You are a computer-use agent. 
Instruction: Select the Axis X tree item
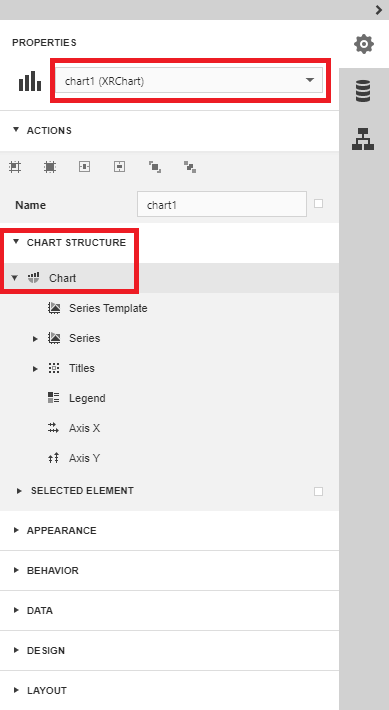click(x=84, y=428)
